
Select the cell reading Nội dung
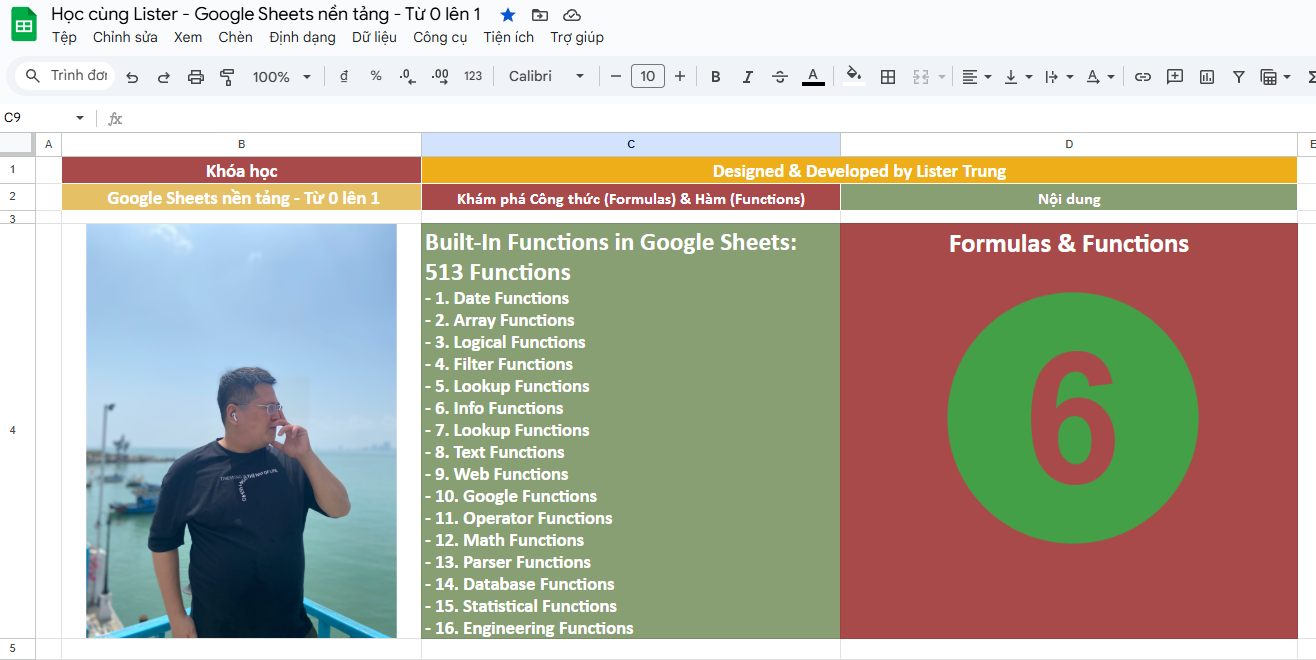point(1068,198)
